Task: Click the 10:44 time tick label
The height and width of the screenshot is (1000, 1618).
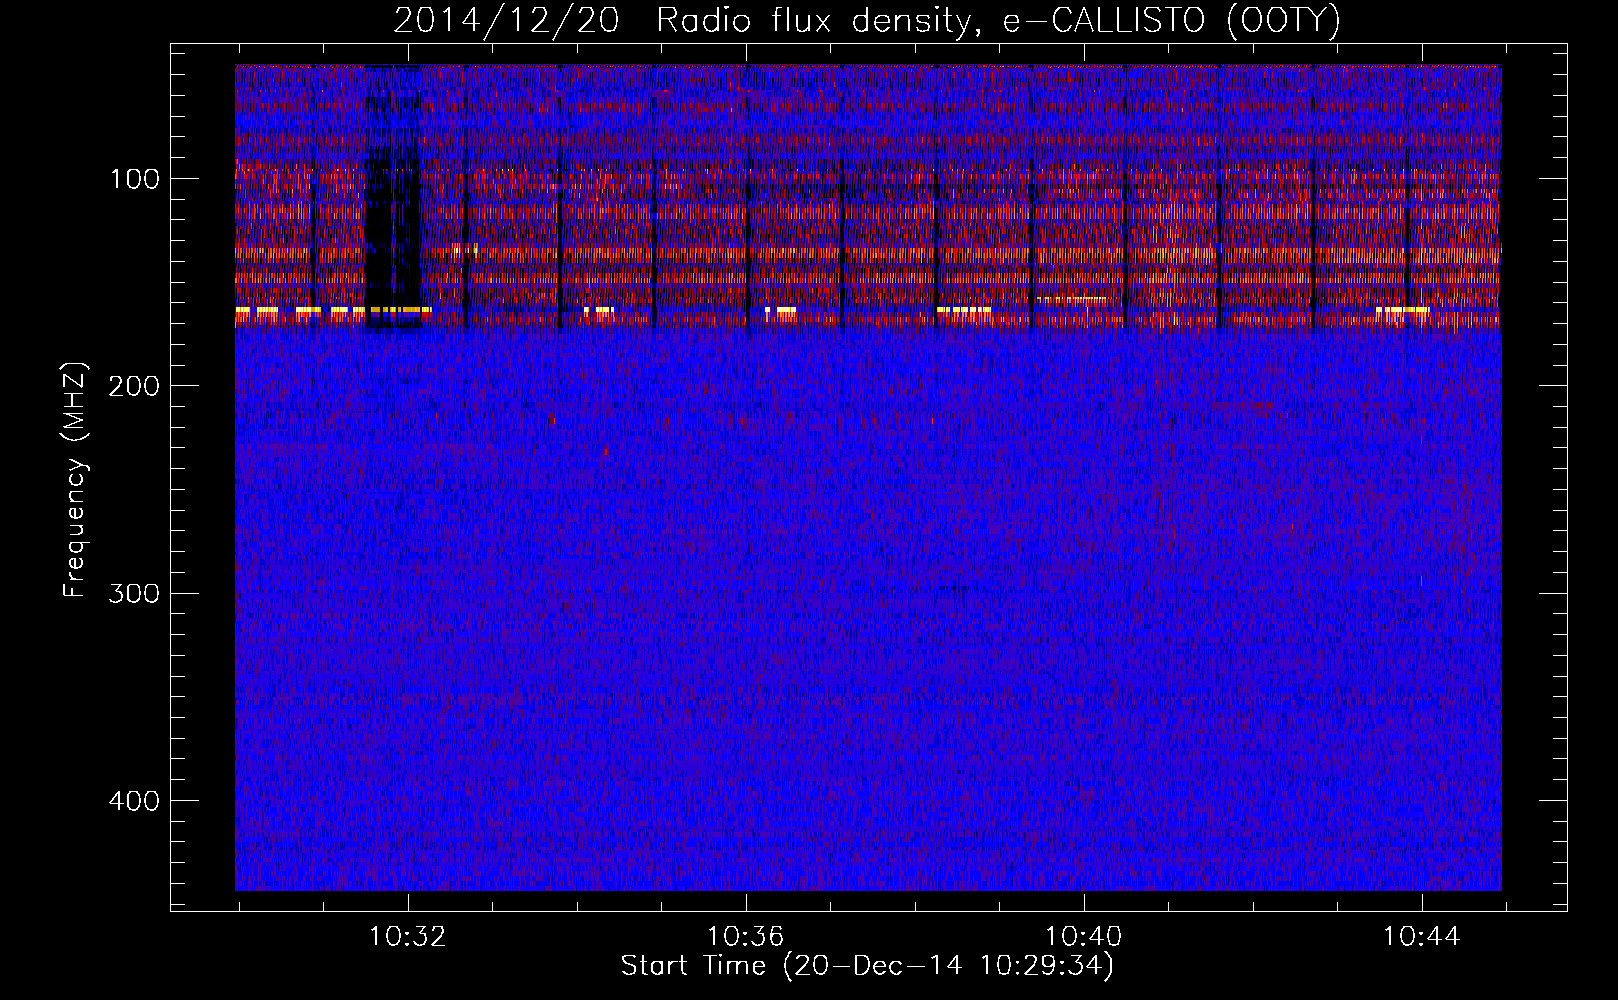Action: coord(1422,937)
